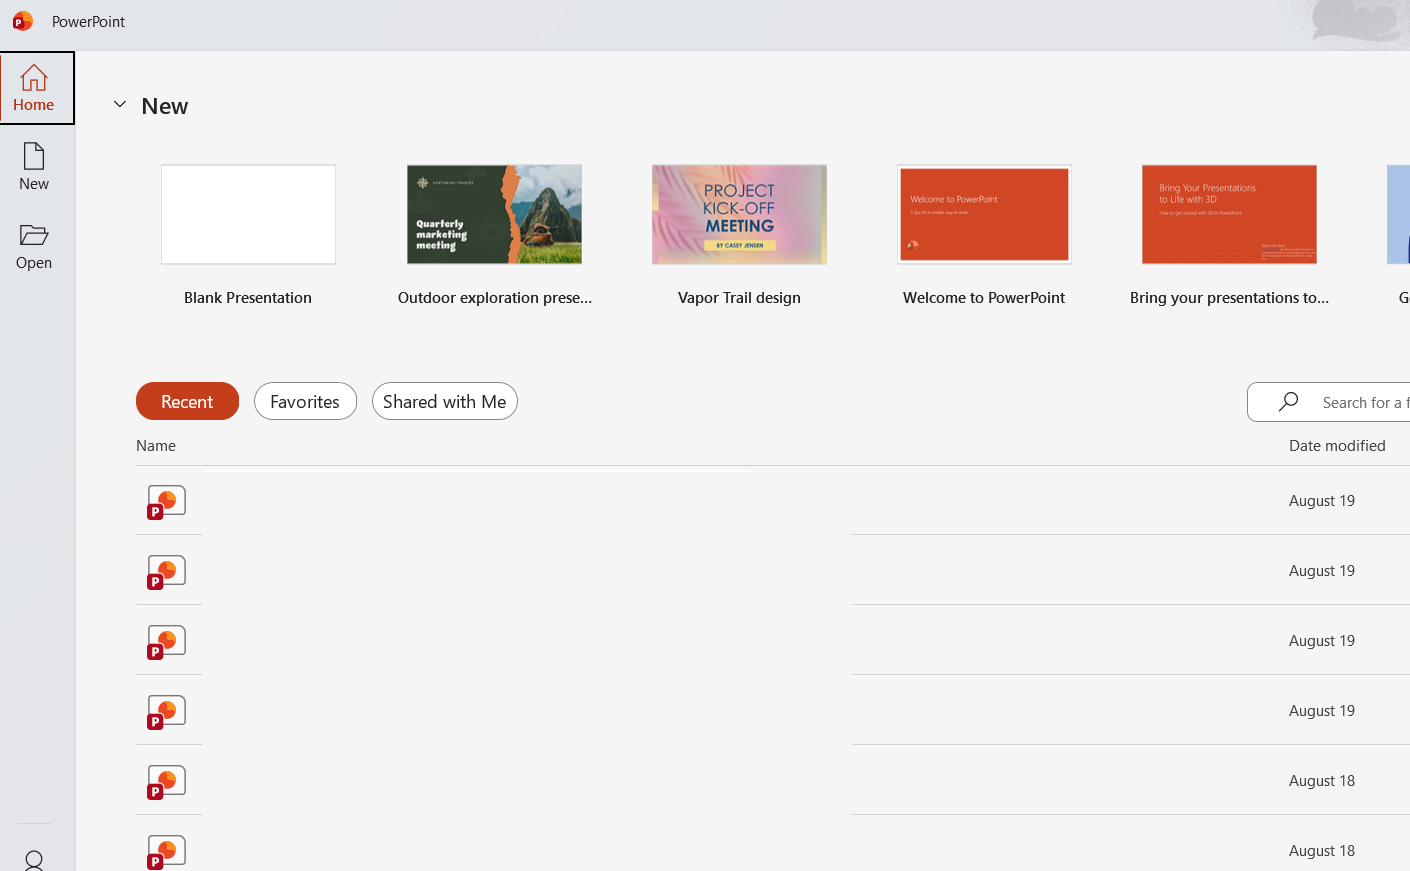The width and height of the screenshot is (1410, 871).
Task: Open the first August 19 presentation file icon
Action: 166,502
